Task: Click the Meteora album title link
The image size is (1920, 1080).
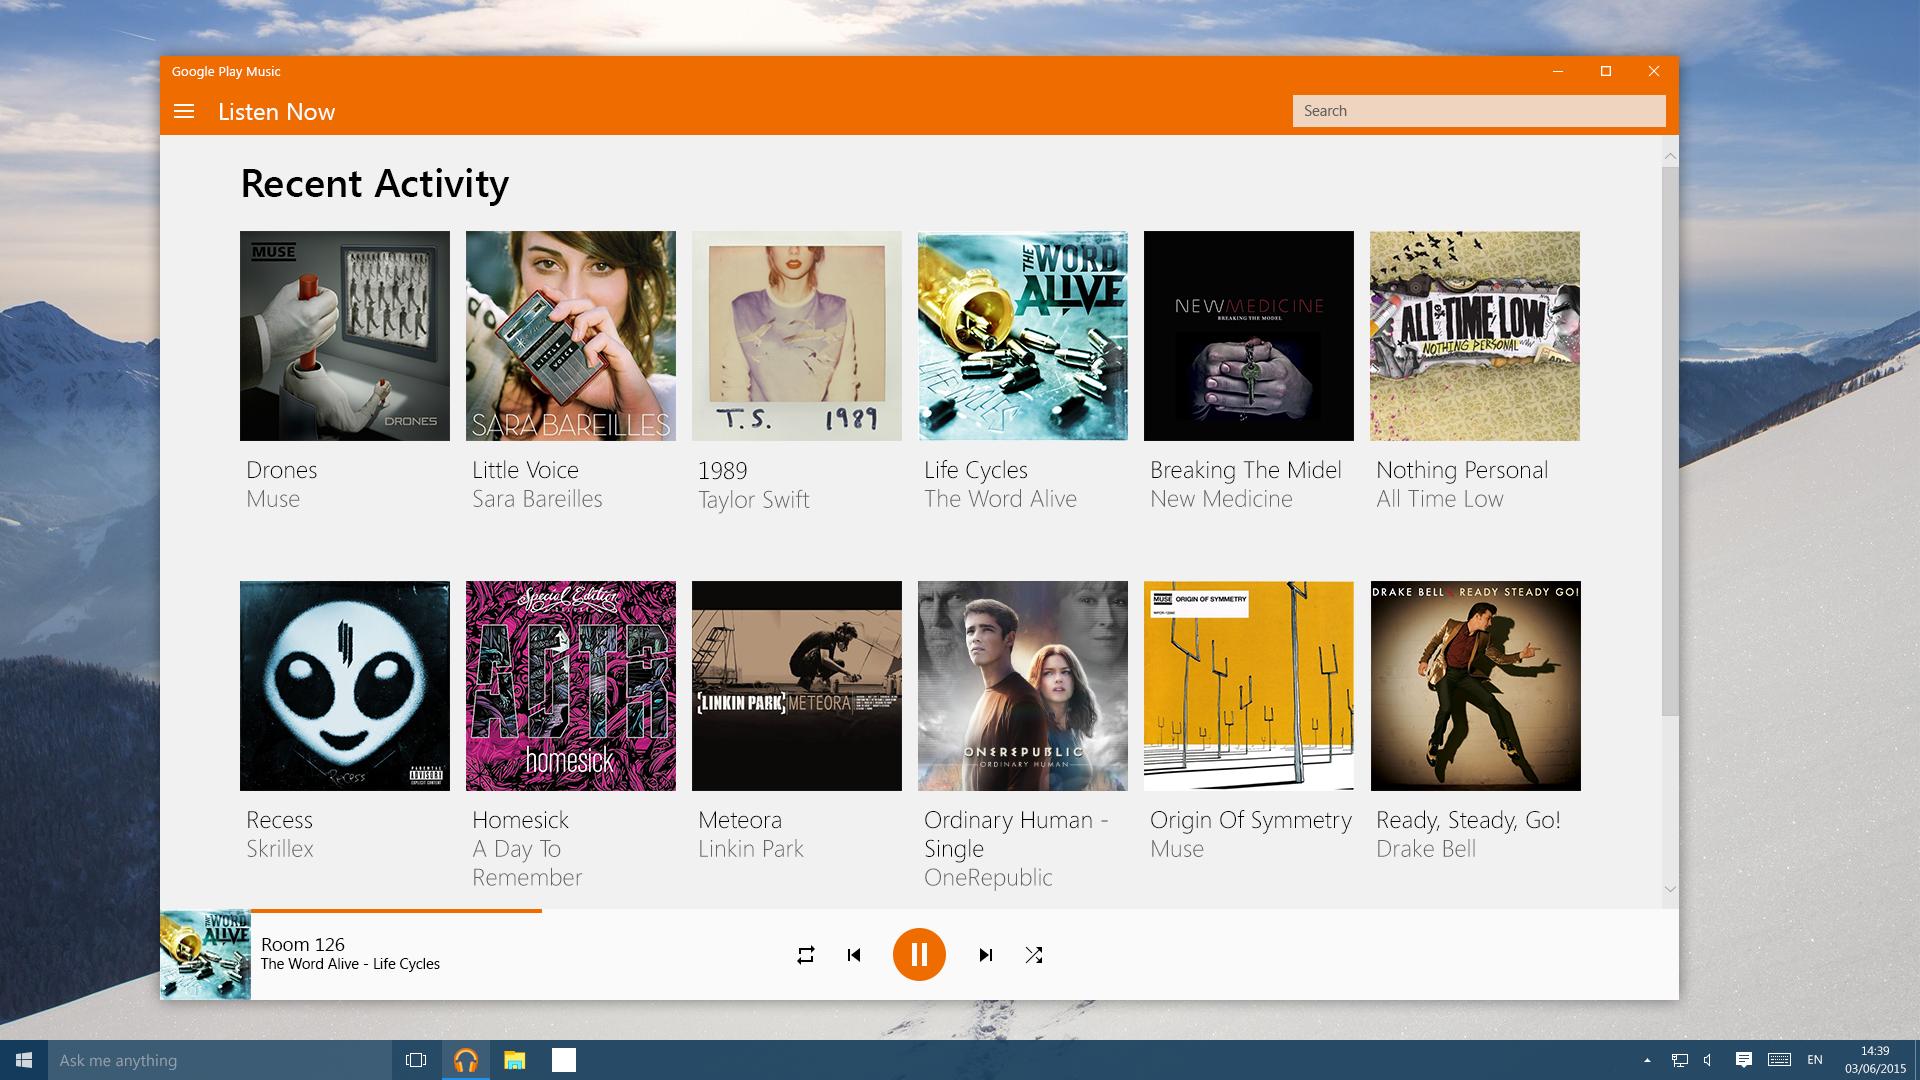Action: coord(740,820)
